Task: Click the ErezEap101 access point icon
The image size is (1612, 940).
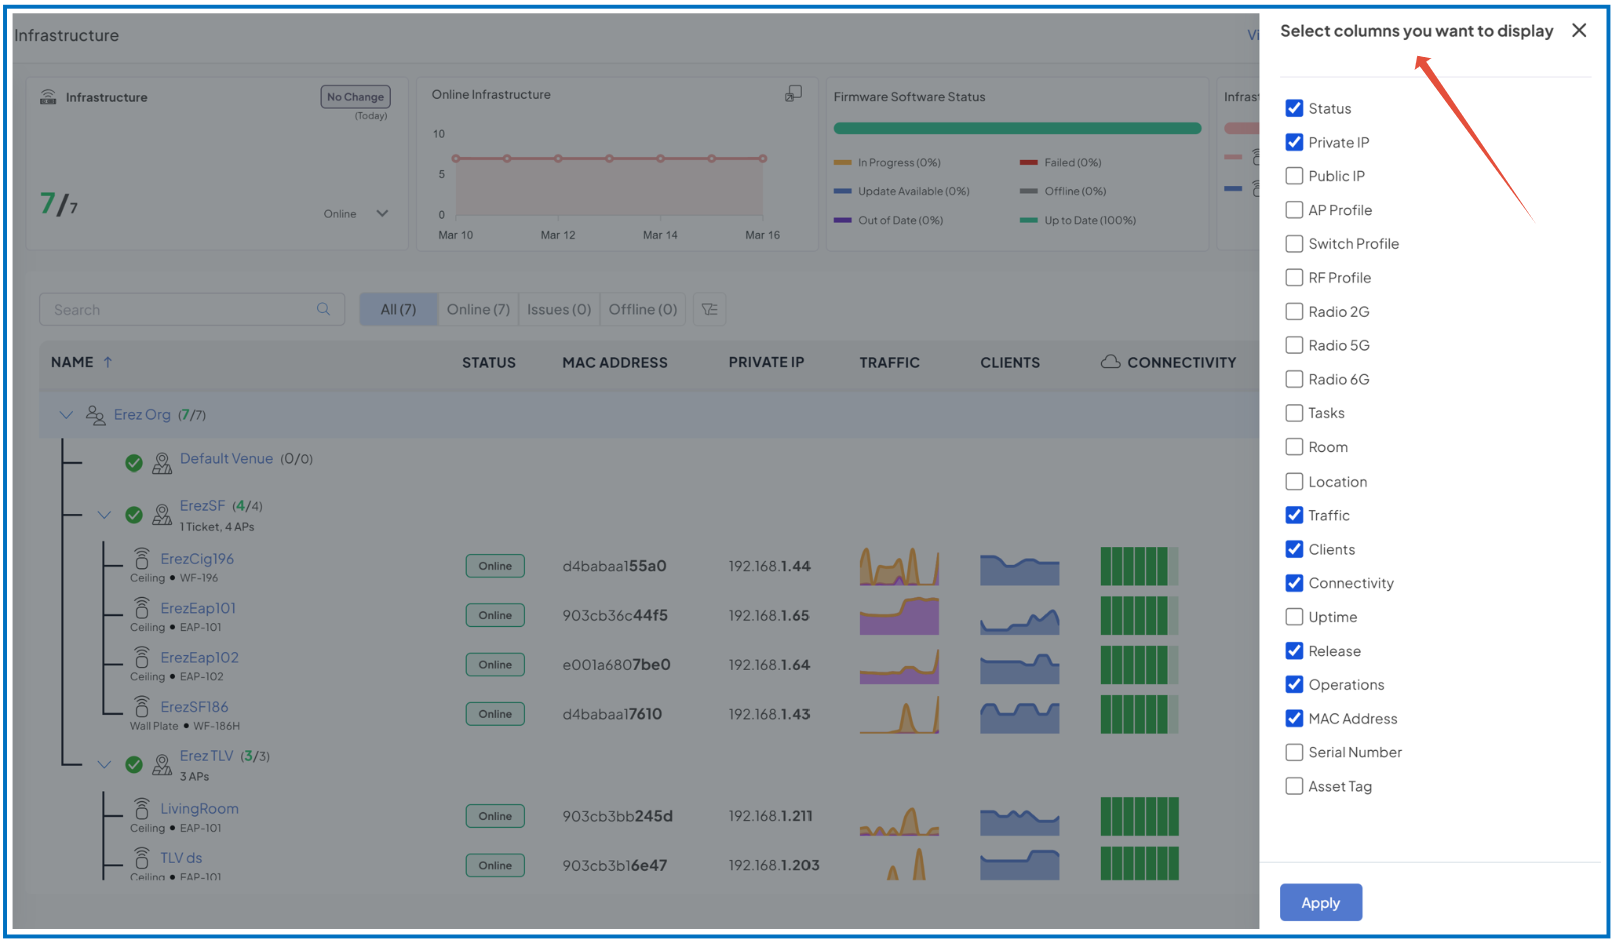Action: (x=142, y=607)
